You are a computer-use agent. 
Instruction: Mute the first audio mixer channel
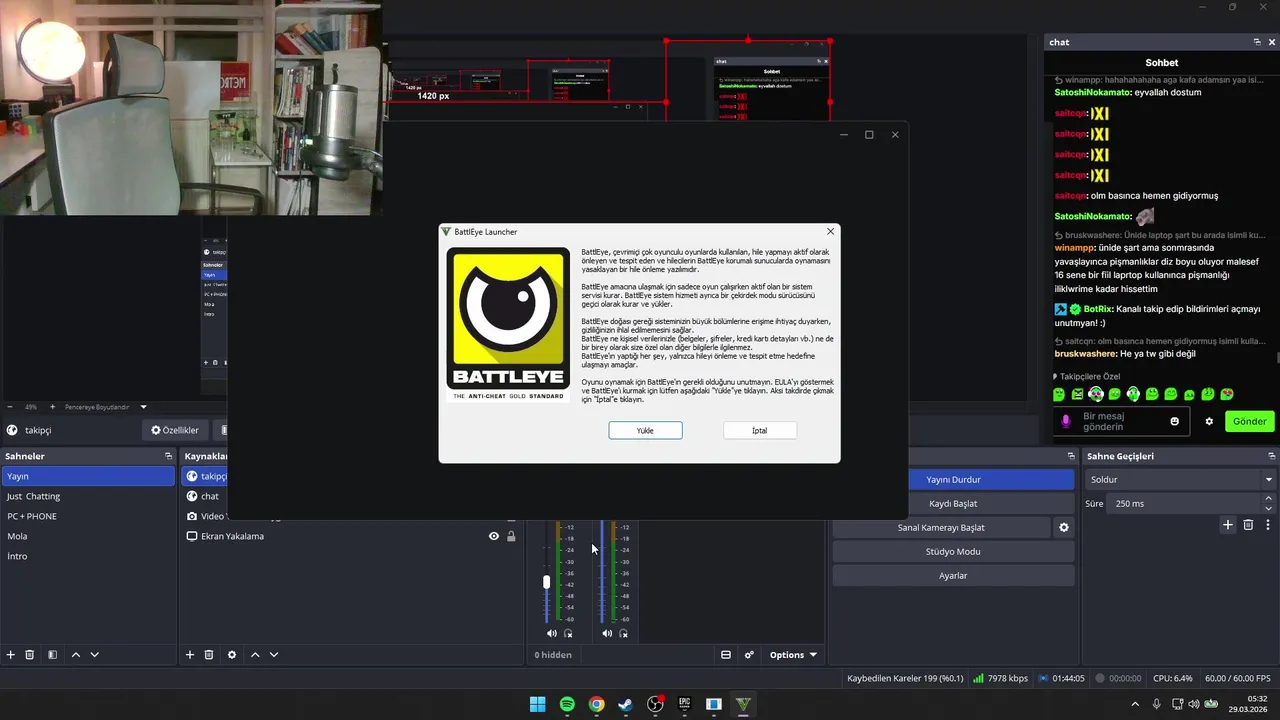click(x=551, y=633)
